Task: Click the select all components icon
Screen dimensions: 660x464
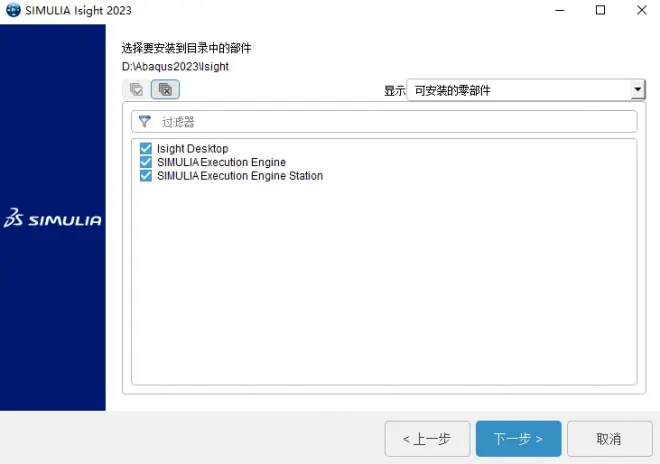Action: tap(136, 89)
